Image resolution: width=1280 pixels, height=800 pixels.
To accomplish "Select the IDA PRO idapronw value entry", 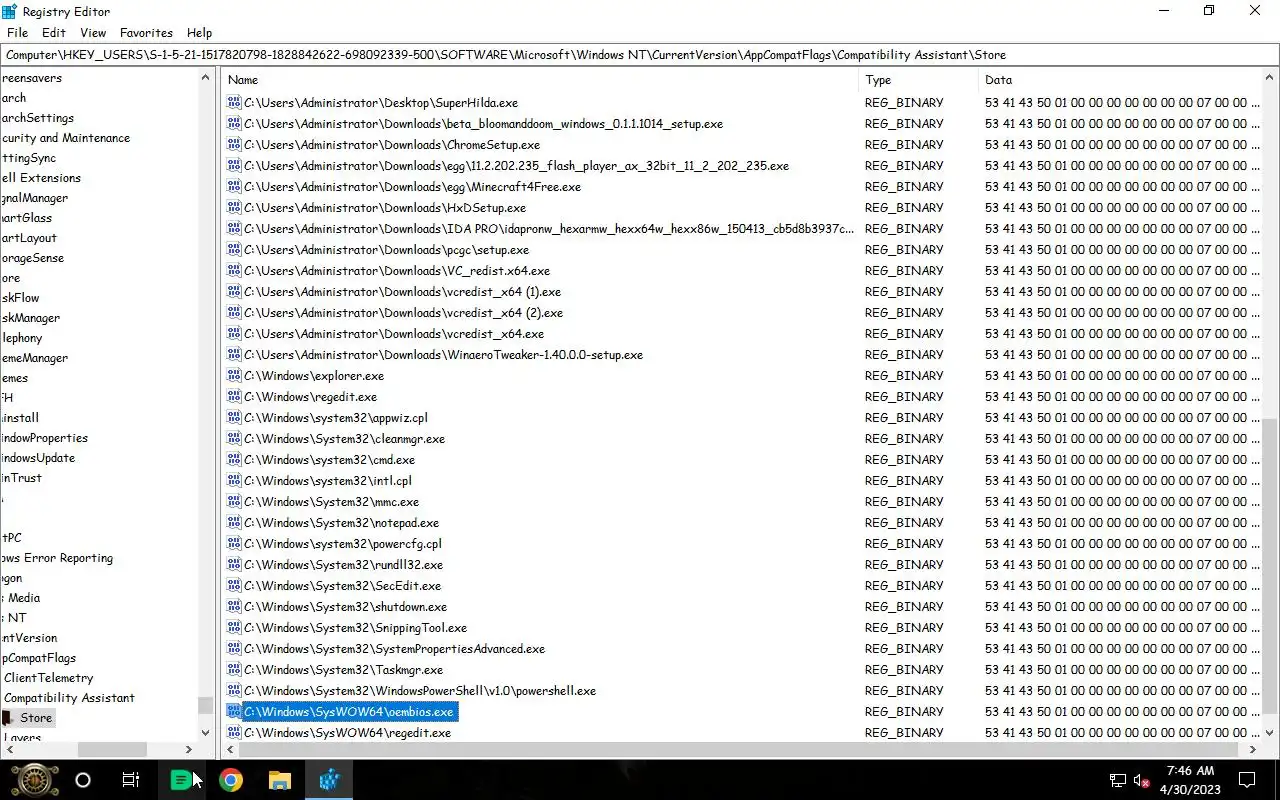I will [549, 229].
